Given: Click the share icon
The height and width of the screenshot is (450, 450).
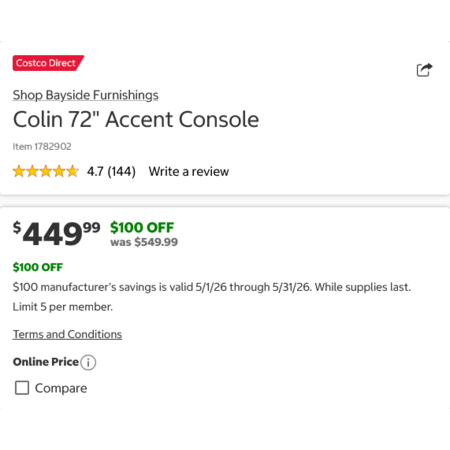Looking at the screenshot, I should click(x=424, y=70).
